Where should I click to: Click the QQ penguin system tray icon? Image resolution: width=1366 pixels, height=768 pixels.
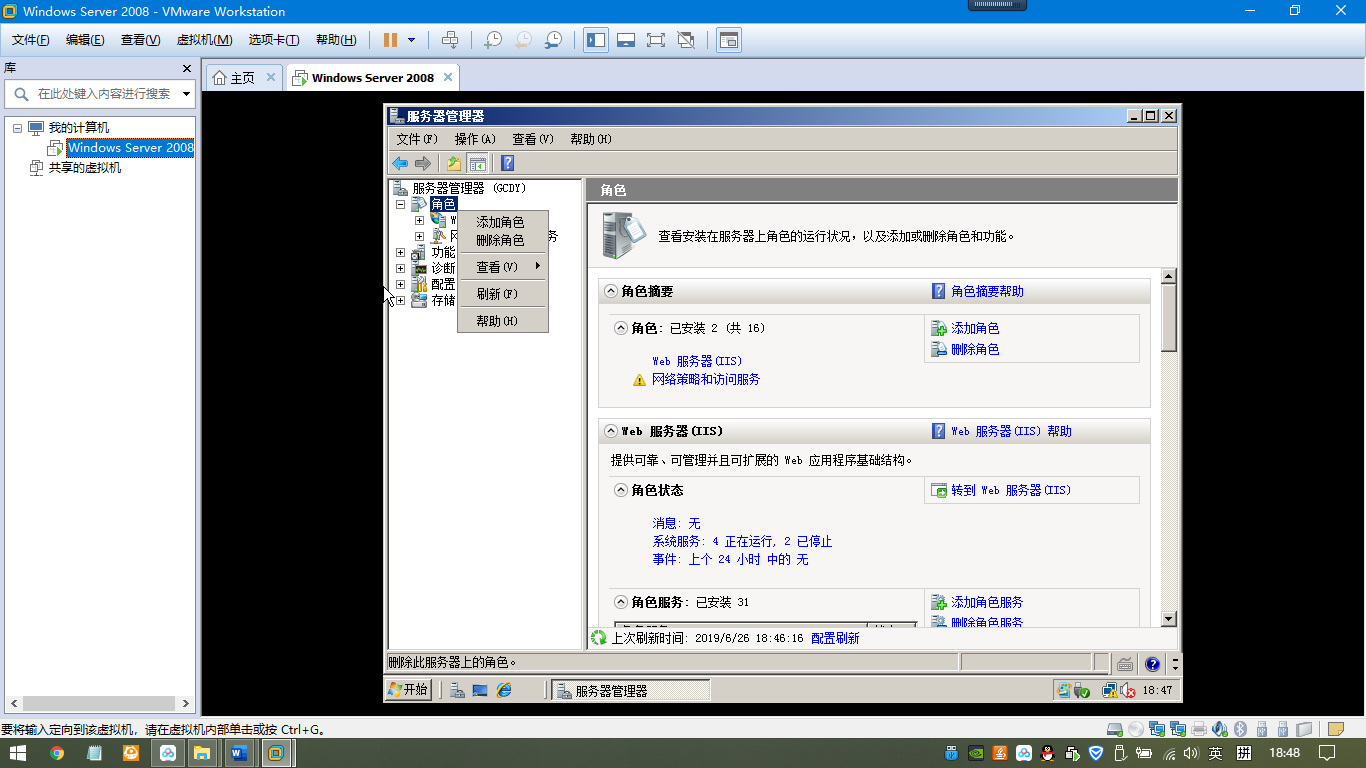(x=1048, y=753)
